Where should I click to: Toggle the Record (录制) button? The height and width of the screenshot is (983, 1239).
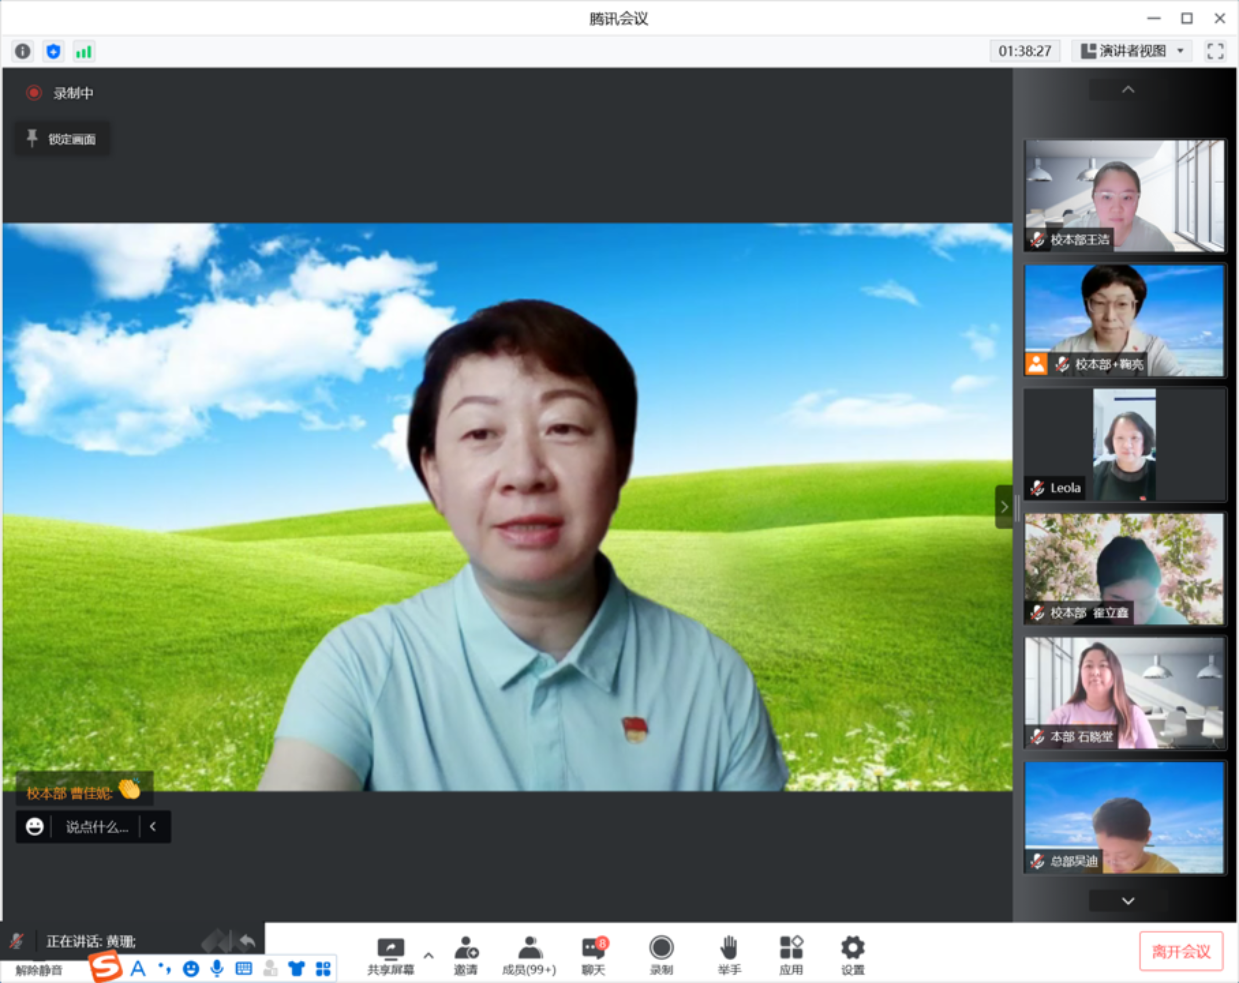coord(661,954)
